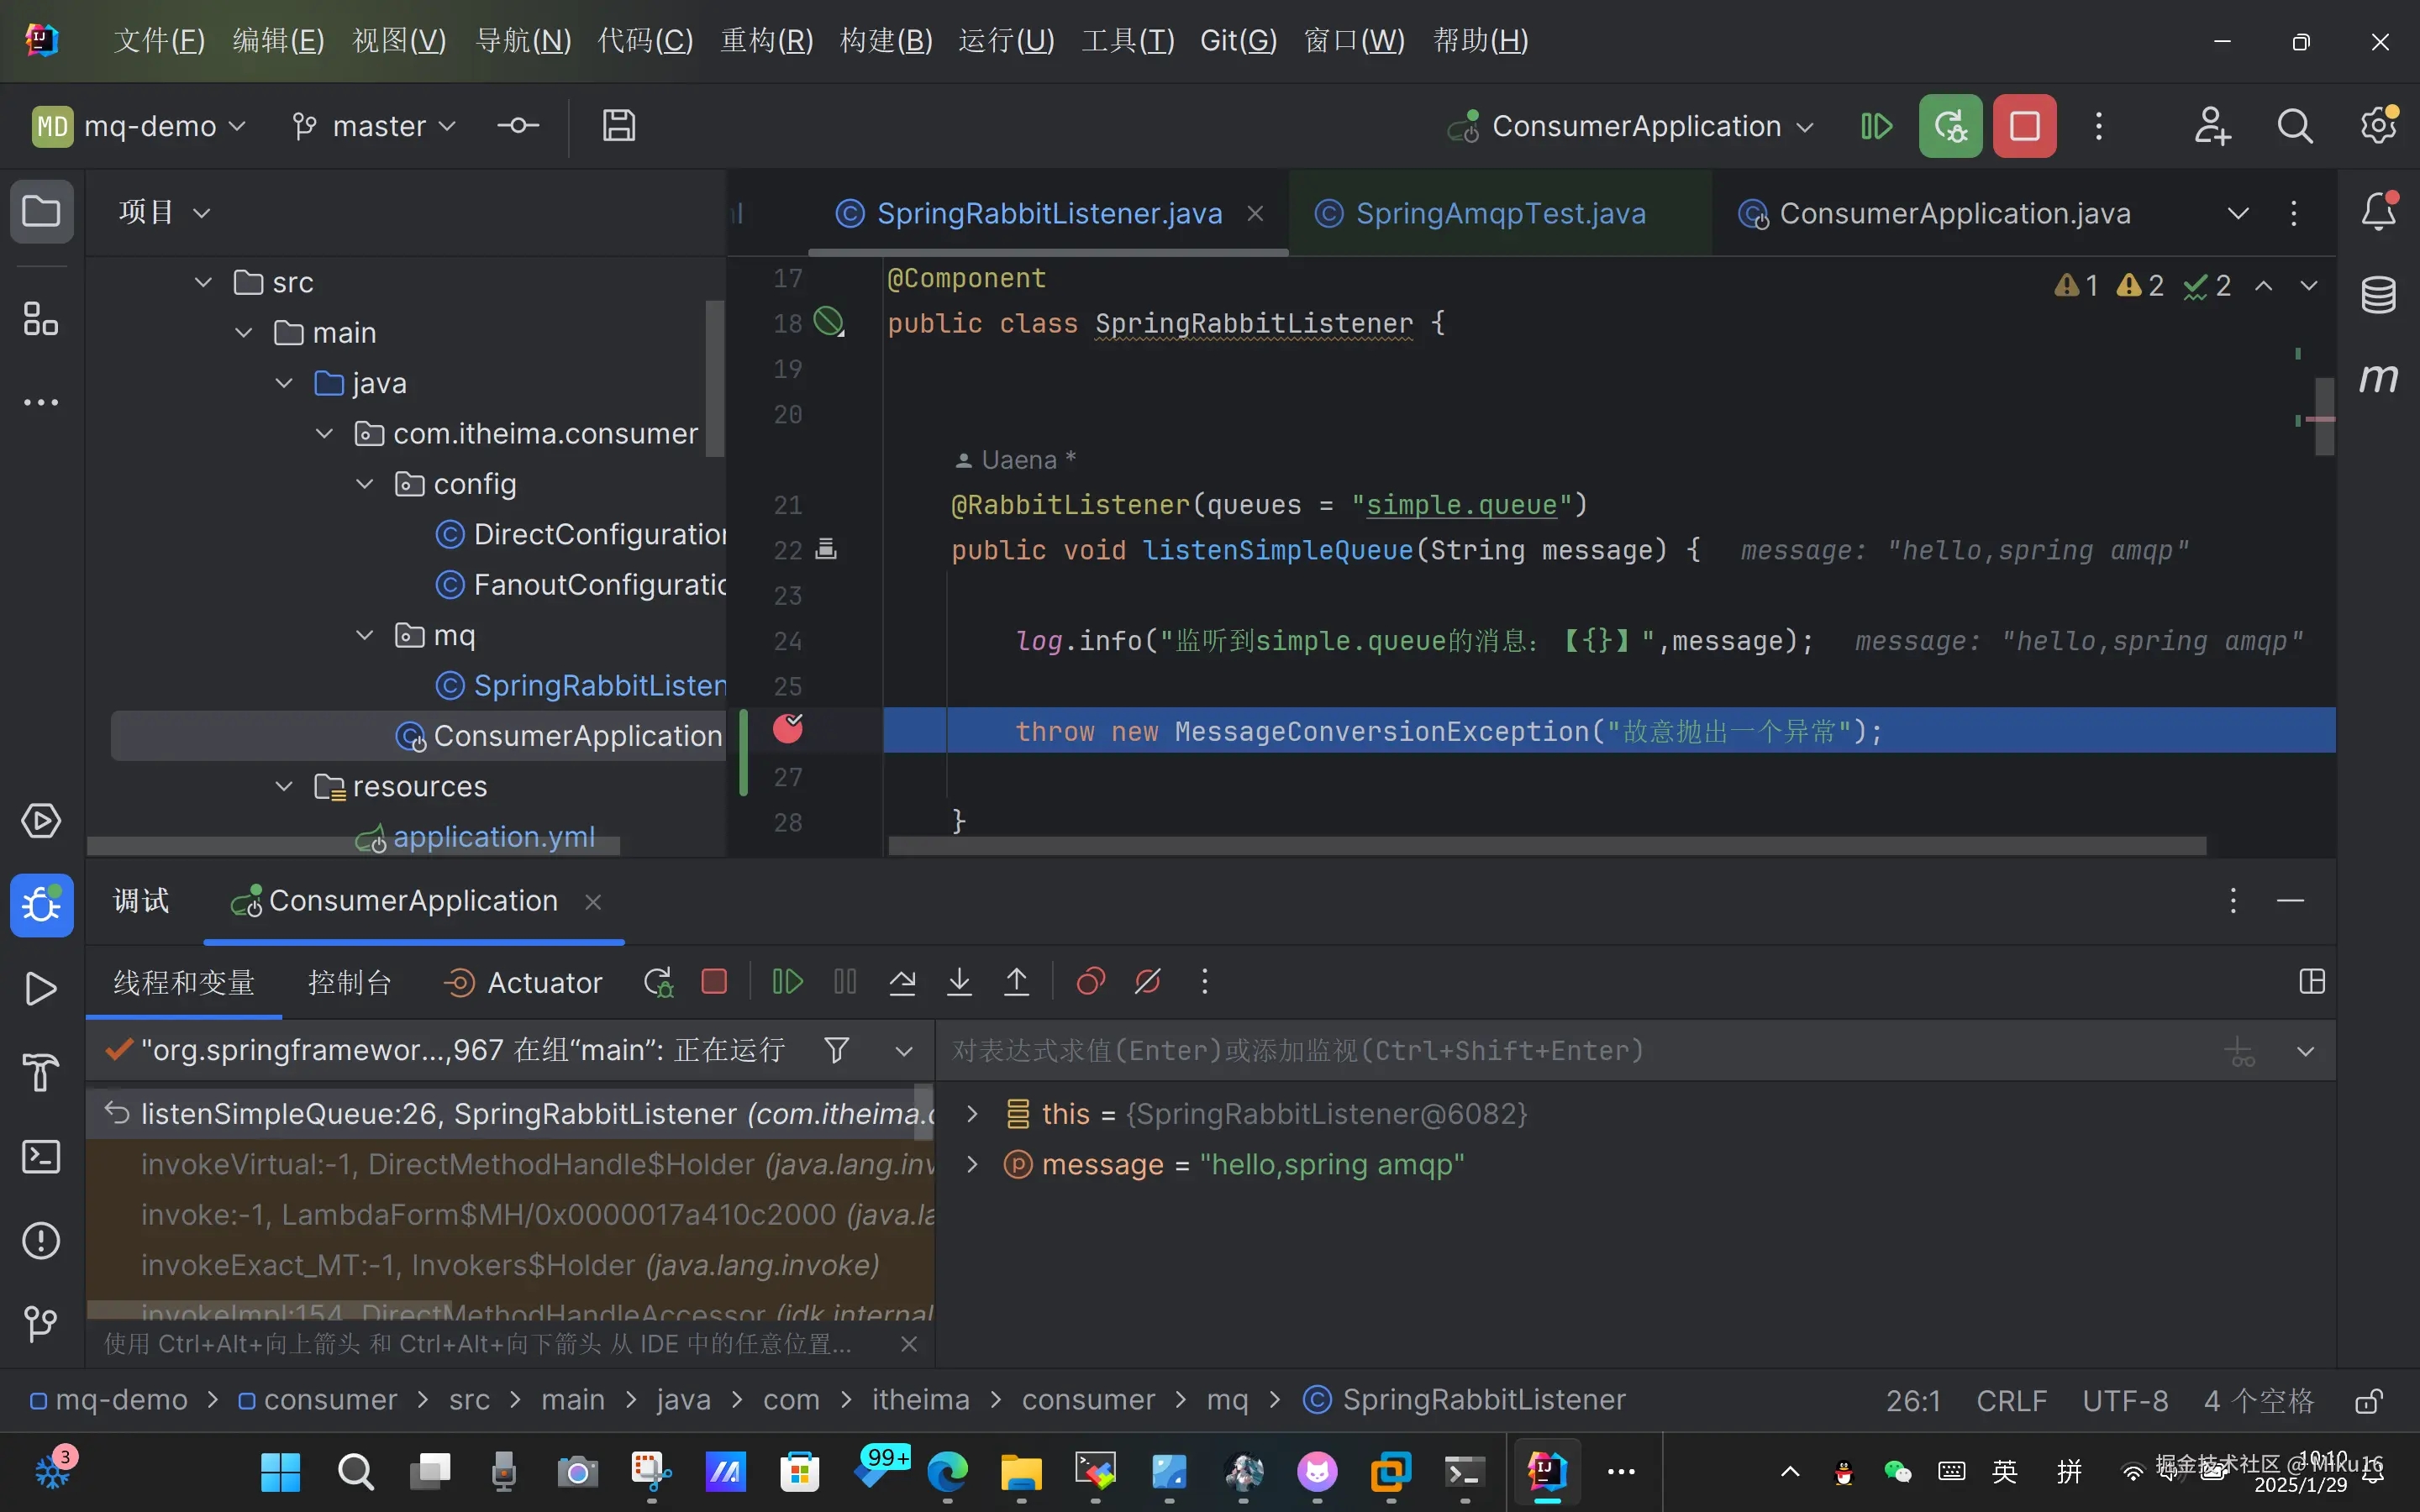
Task: Toggle Mute Breakpoints in debugger
Action: click(1147, 982)
